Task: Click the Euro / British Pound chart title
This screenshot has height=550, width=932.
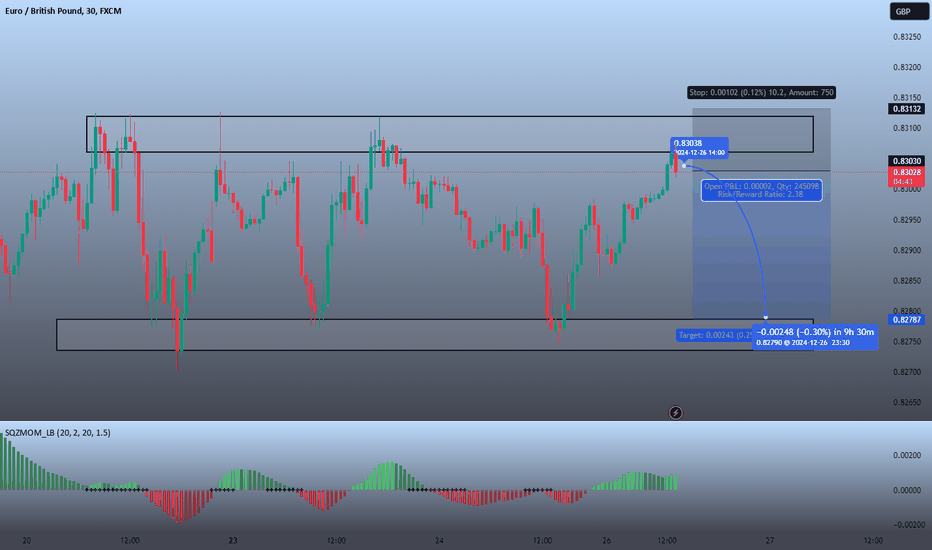Action: [63, 11]
